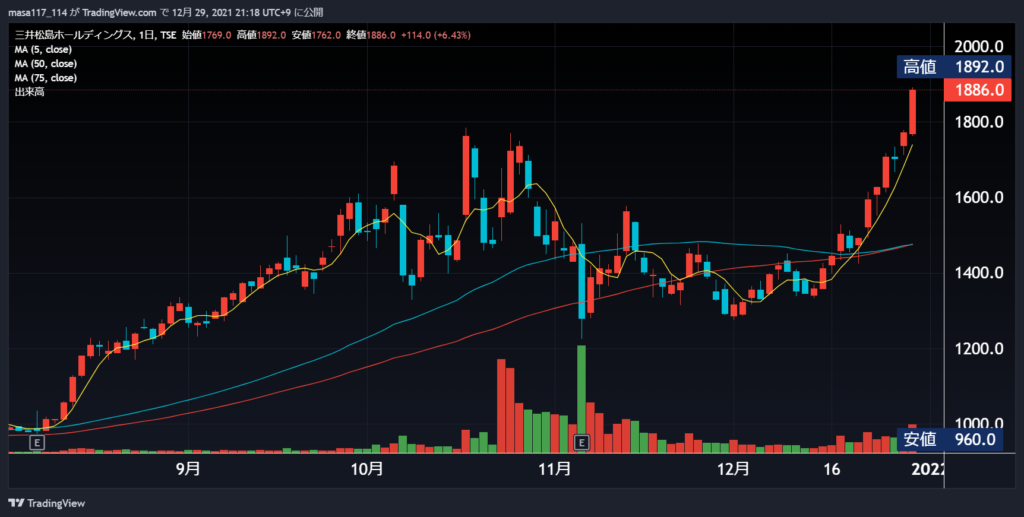Click the 1800.0 price axis value
1024x517 pixels.
coord(979,122)
